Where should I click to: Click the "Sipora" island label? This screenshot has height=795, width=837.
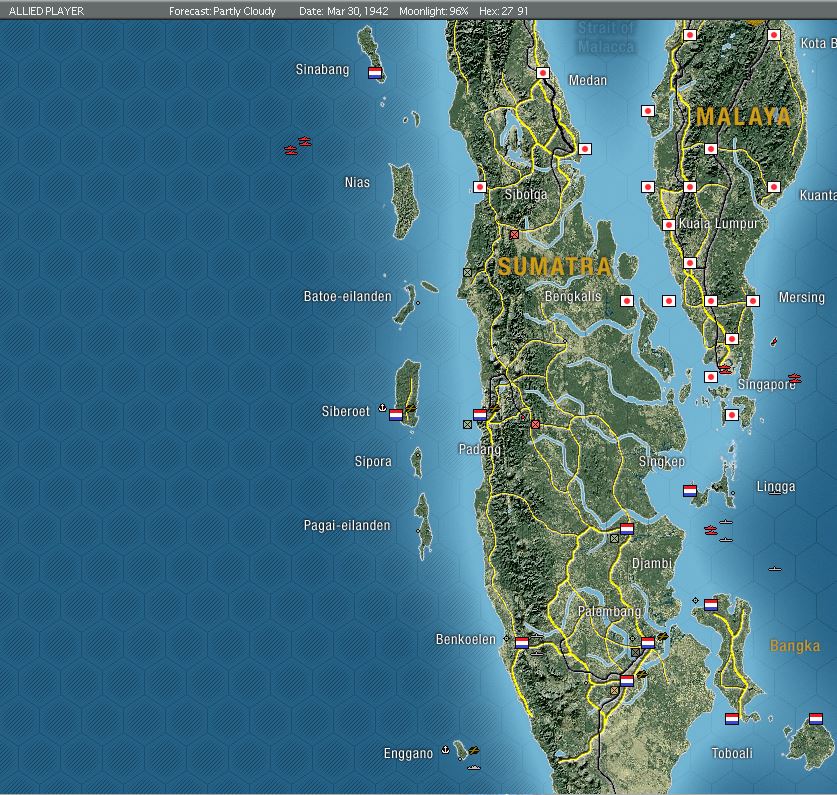coord(373,461)
